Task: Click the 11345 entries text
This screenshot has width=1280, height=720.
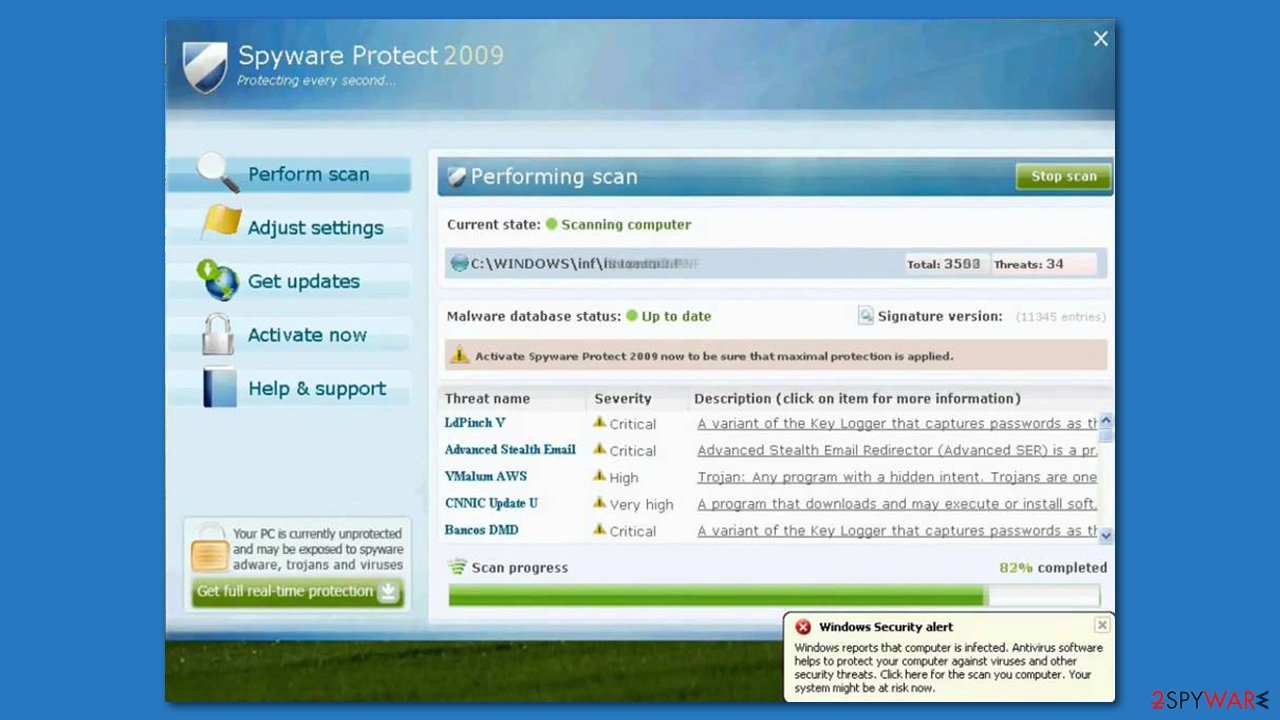Action: click(x=1060, y=317)
